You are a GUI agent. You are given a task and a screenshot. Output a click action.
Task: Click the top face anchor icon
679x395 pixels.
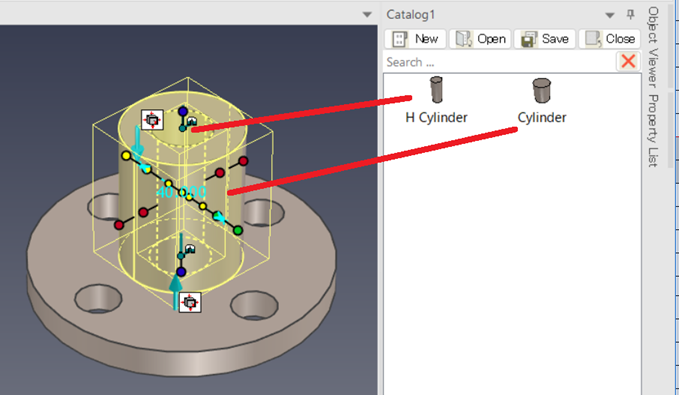tap(152, 120)
